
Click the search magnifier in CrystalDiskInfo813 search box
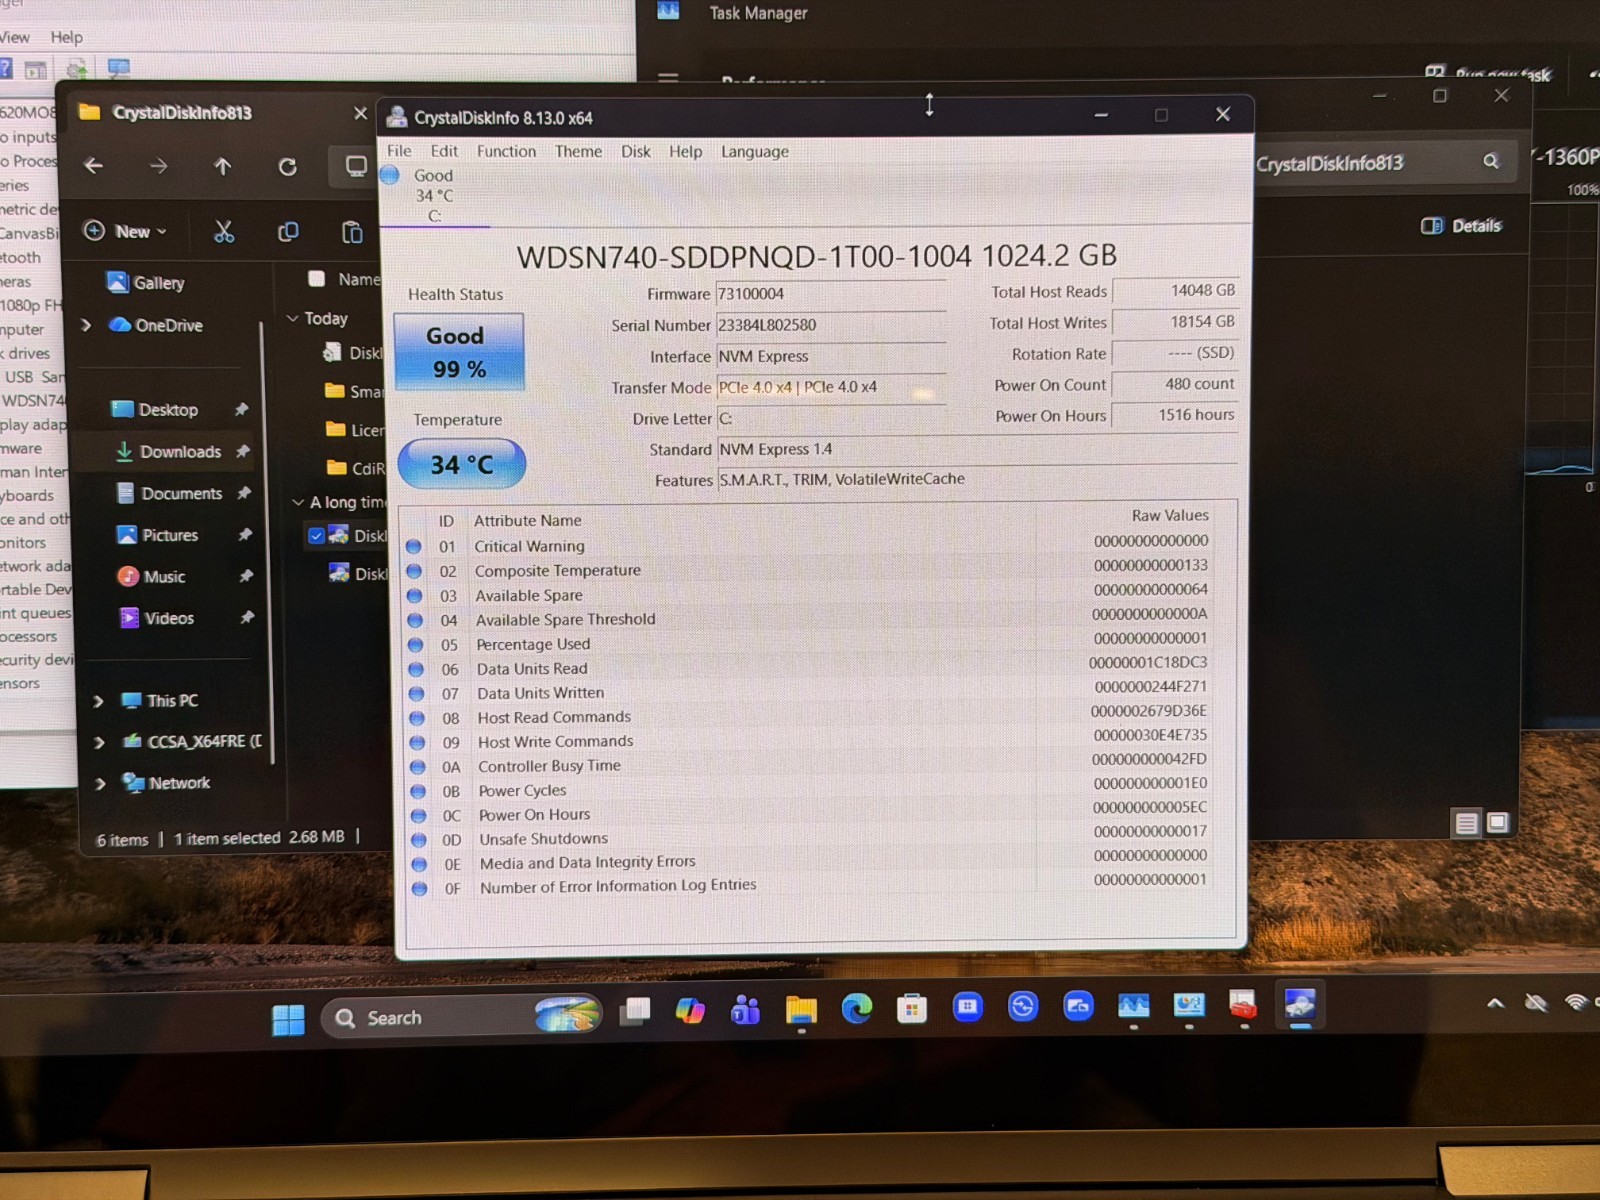pos(1491,161)
